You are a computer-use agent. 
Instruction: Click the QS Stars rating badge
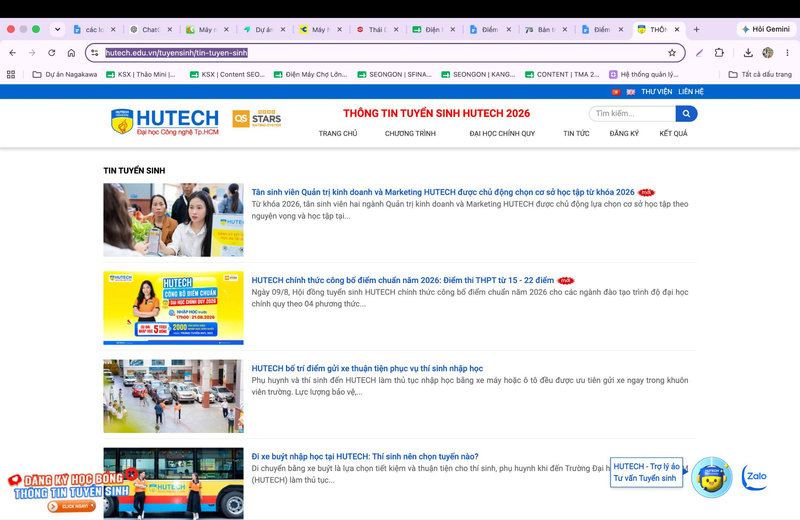[x=257, y=118]
